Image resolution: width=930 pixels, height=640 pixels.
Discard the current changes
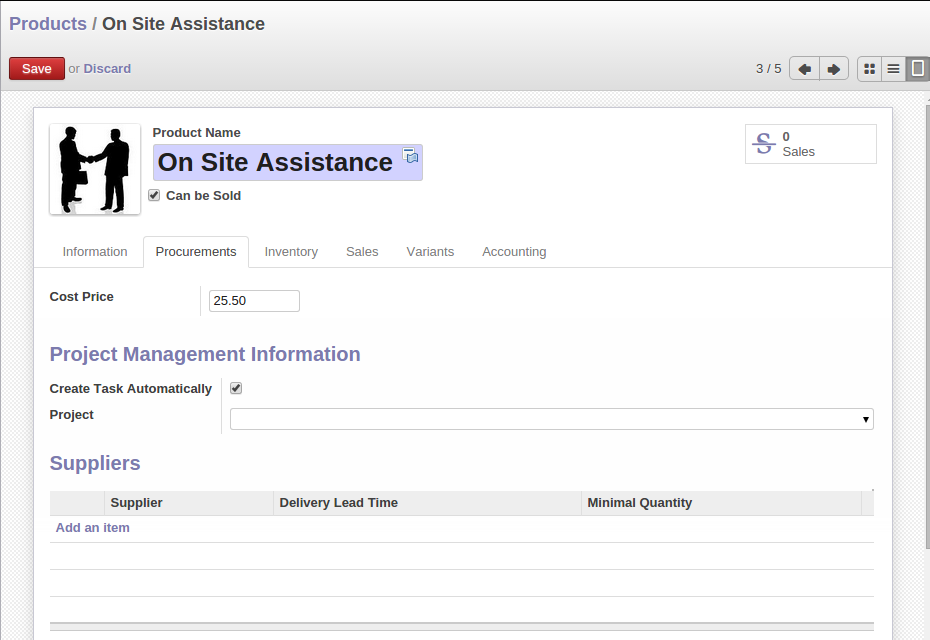(107, 69)
